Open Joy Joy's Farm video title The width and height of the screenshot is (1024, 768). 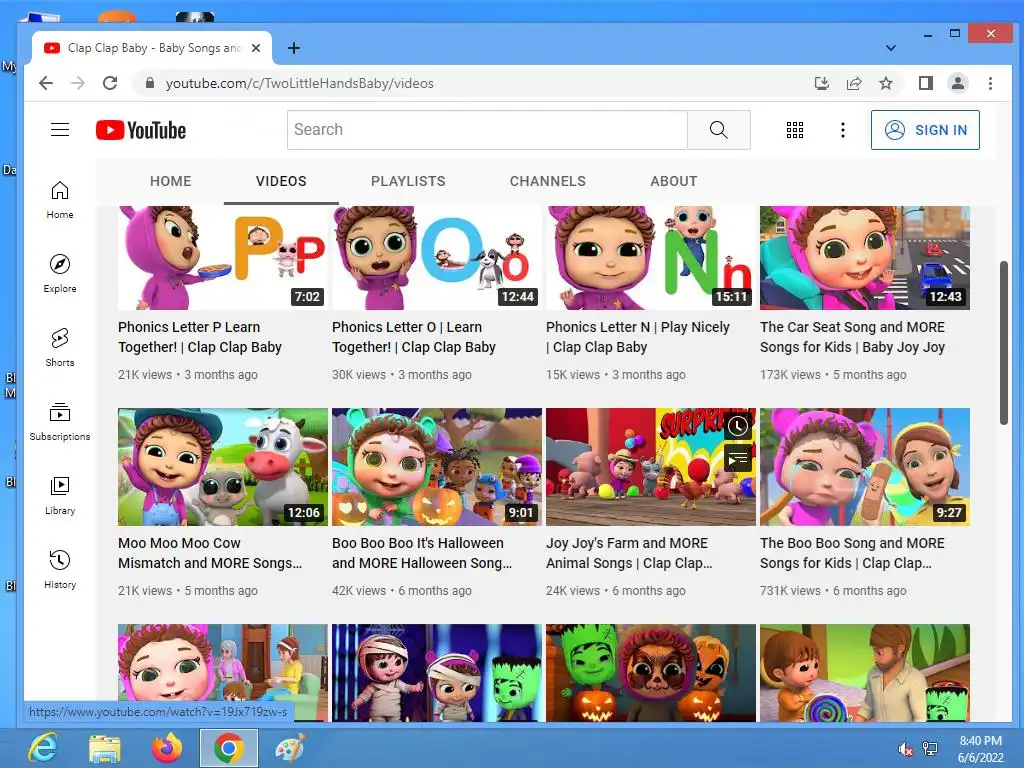629,552
